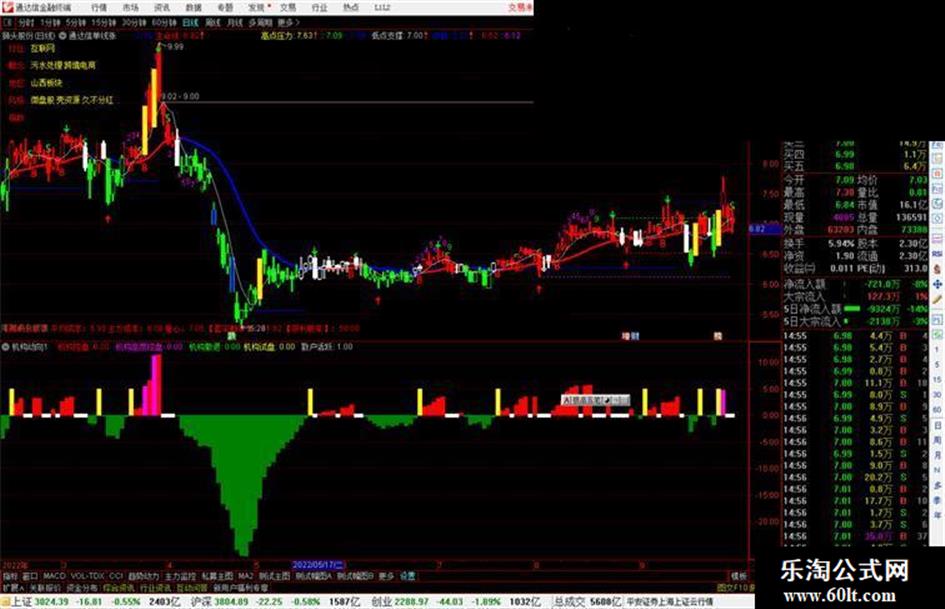Select the 周线 weekly period tab
The image size is (945, 609).
pyautogui.click(x=213, y=23)
